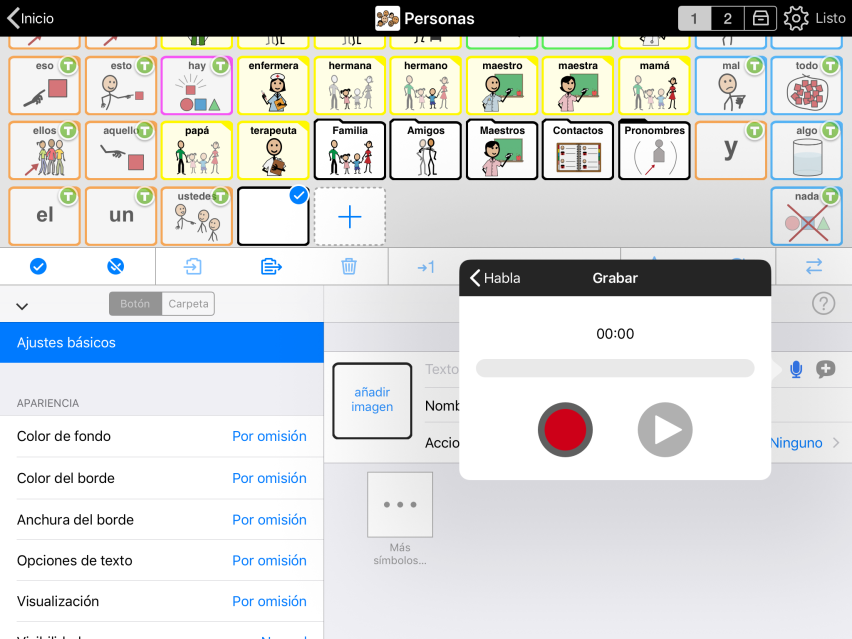Screen dimensions: 852x639
Task: Add new button with plus tile
Action: pos(349,216)
